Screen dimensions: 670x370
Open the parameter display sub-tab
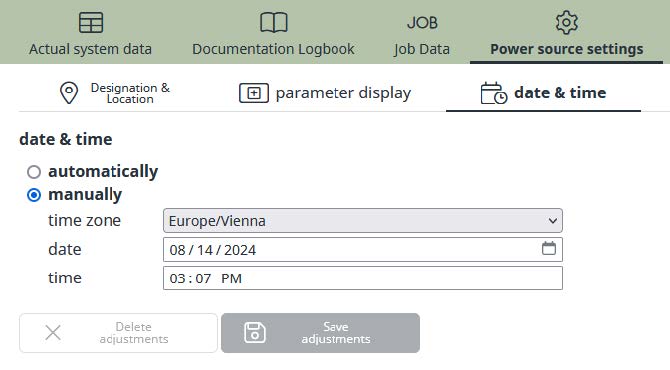pyautogui.click(x=325, y=93)
